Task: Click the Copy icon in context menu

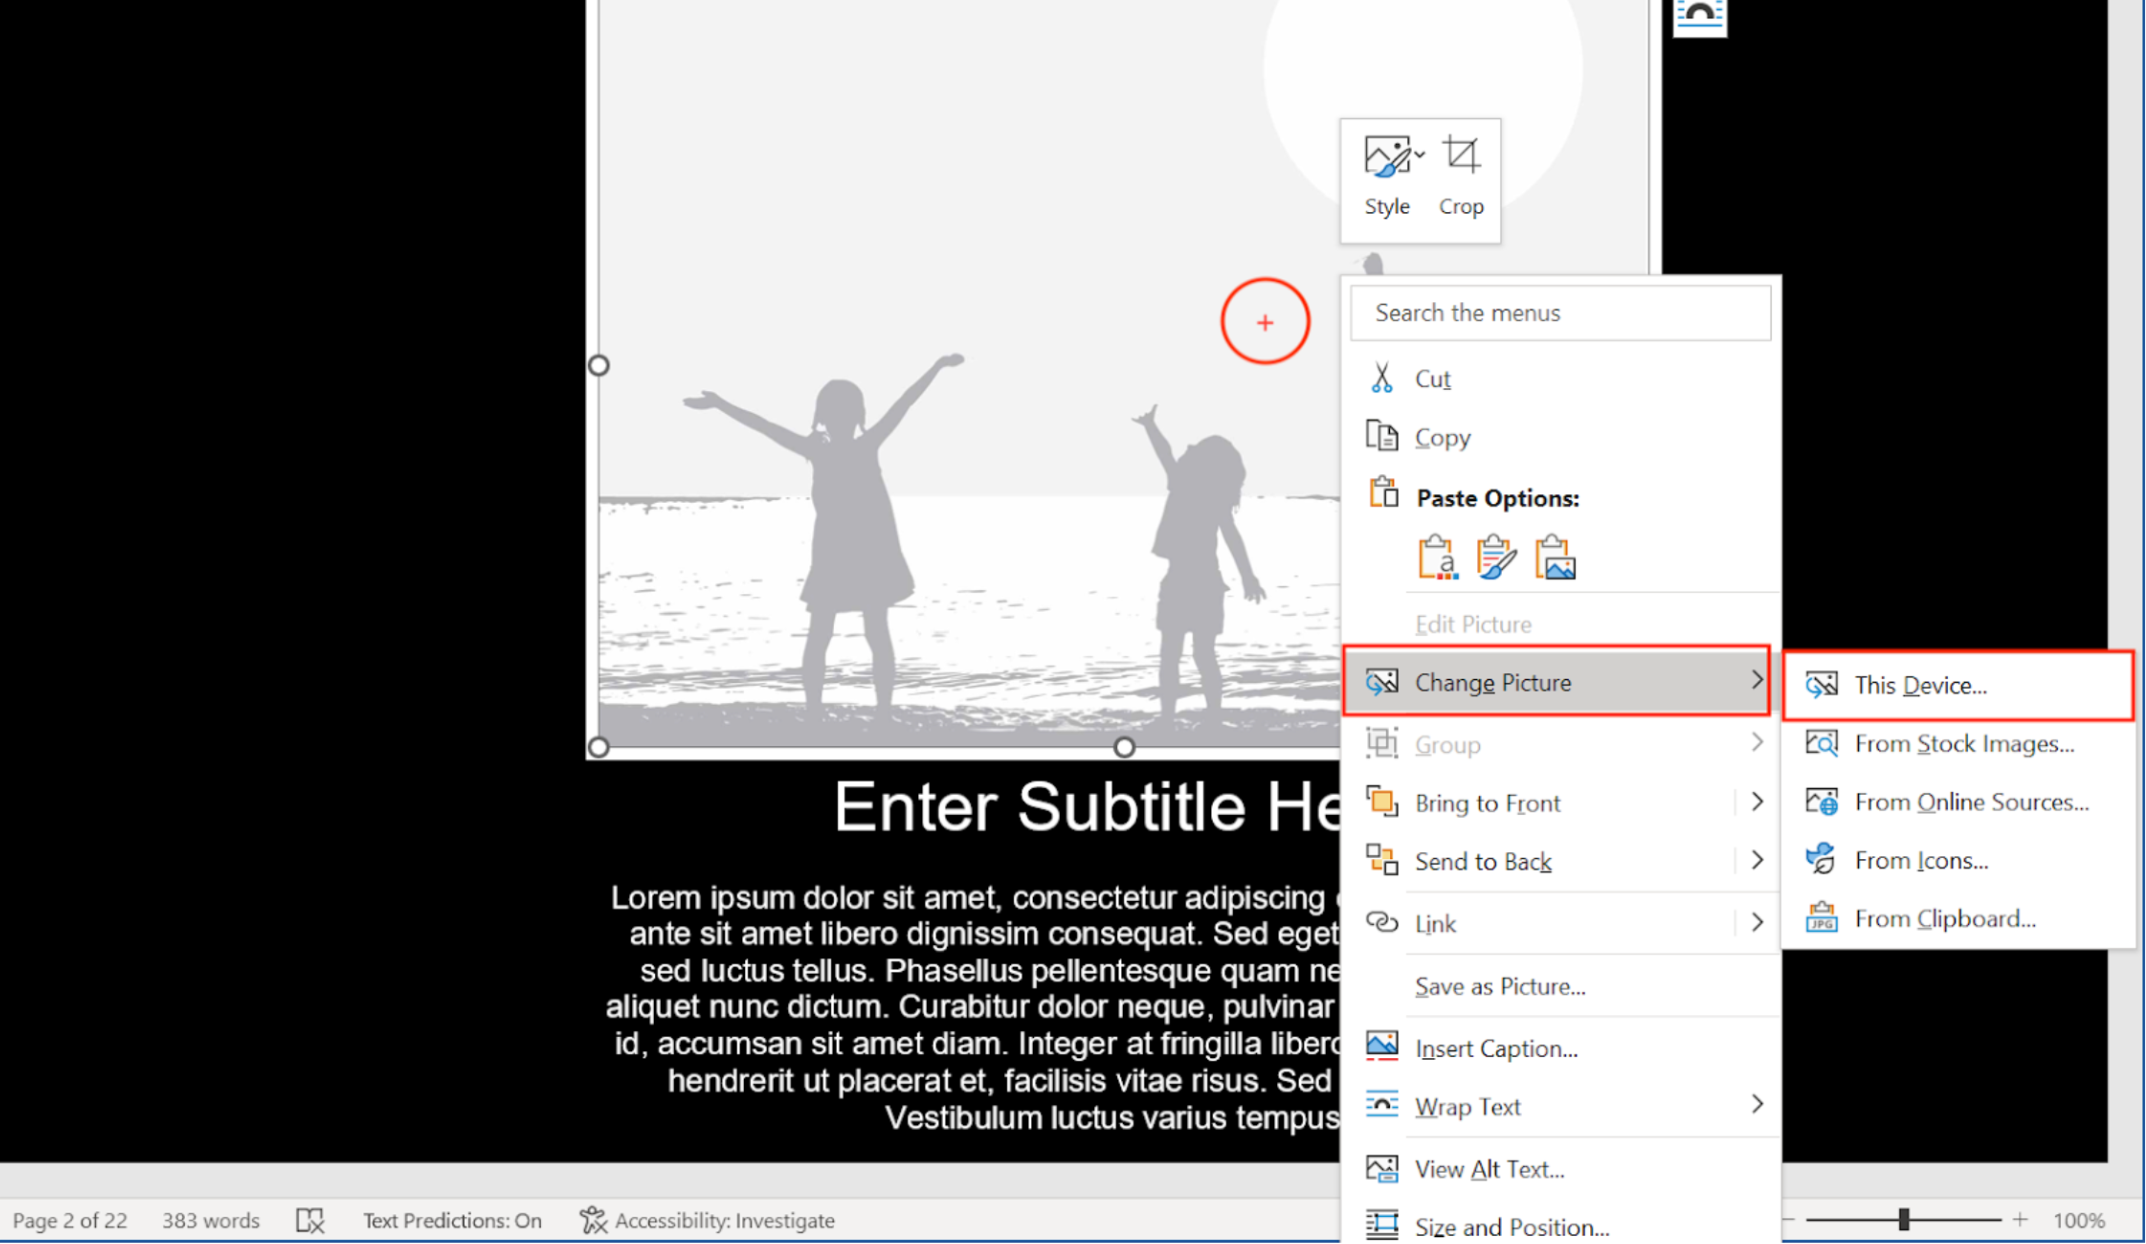Action: pos(1380,437)
